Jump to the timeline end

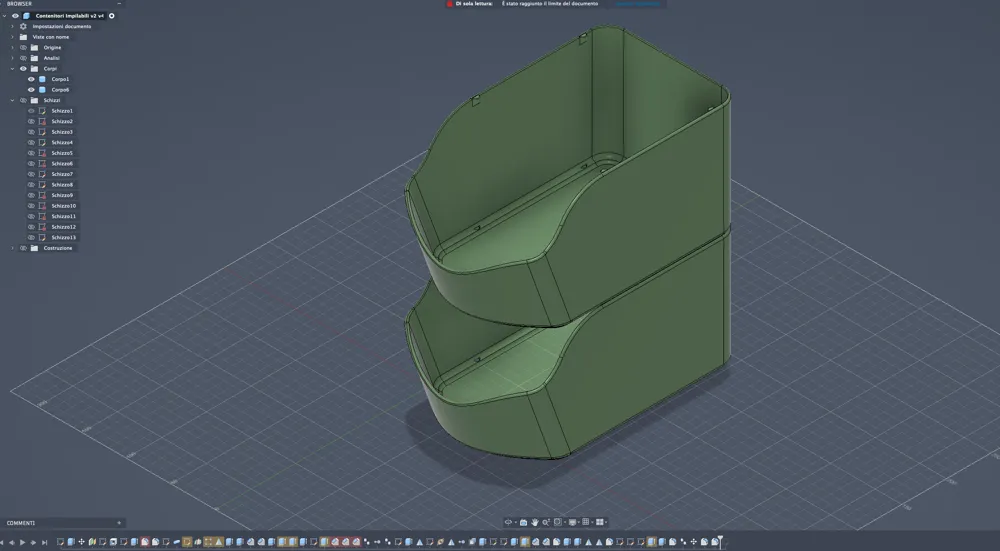(44, 543)
